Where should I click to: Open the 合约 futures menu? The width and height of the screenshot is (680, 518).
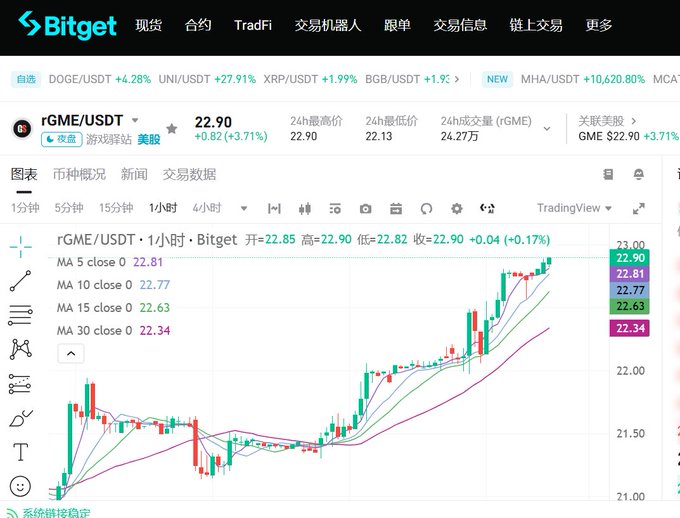pos(198,25)
